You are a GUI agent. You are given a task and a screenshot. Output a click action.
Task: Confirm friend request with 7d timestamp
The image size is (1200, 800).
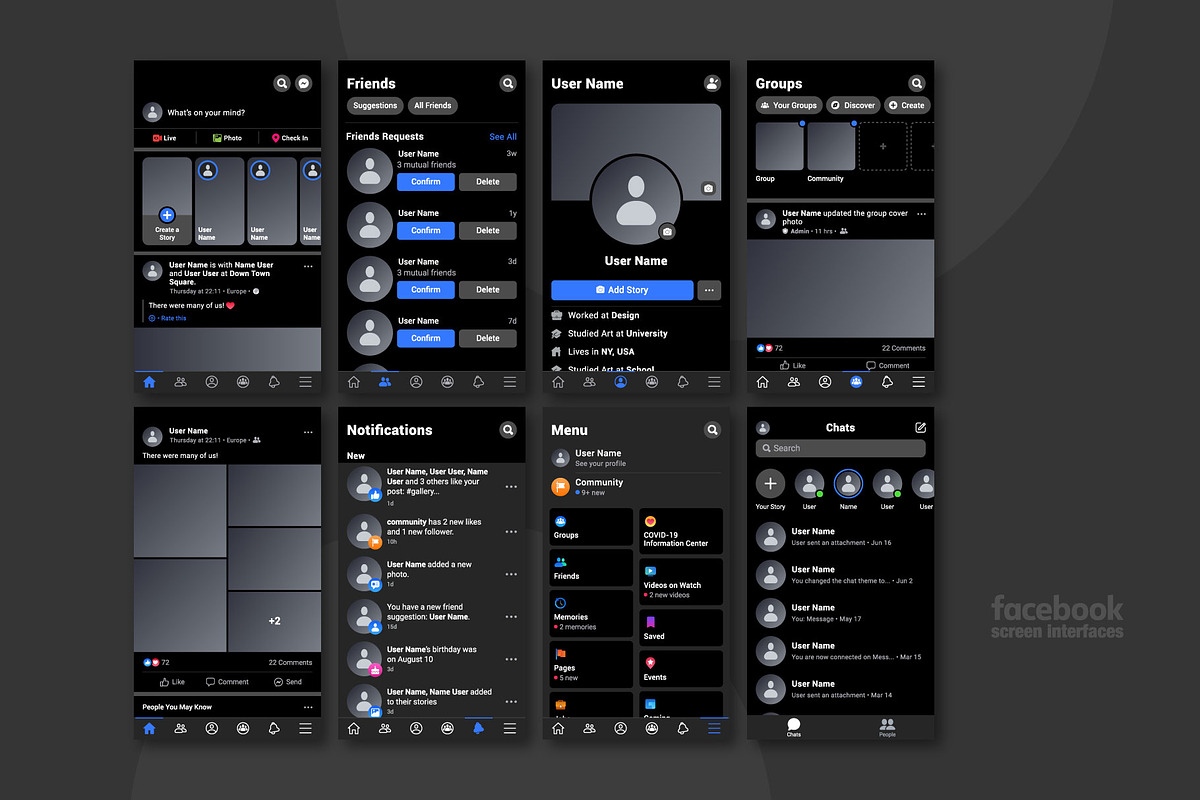(426, 338)
